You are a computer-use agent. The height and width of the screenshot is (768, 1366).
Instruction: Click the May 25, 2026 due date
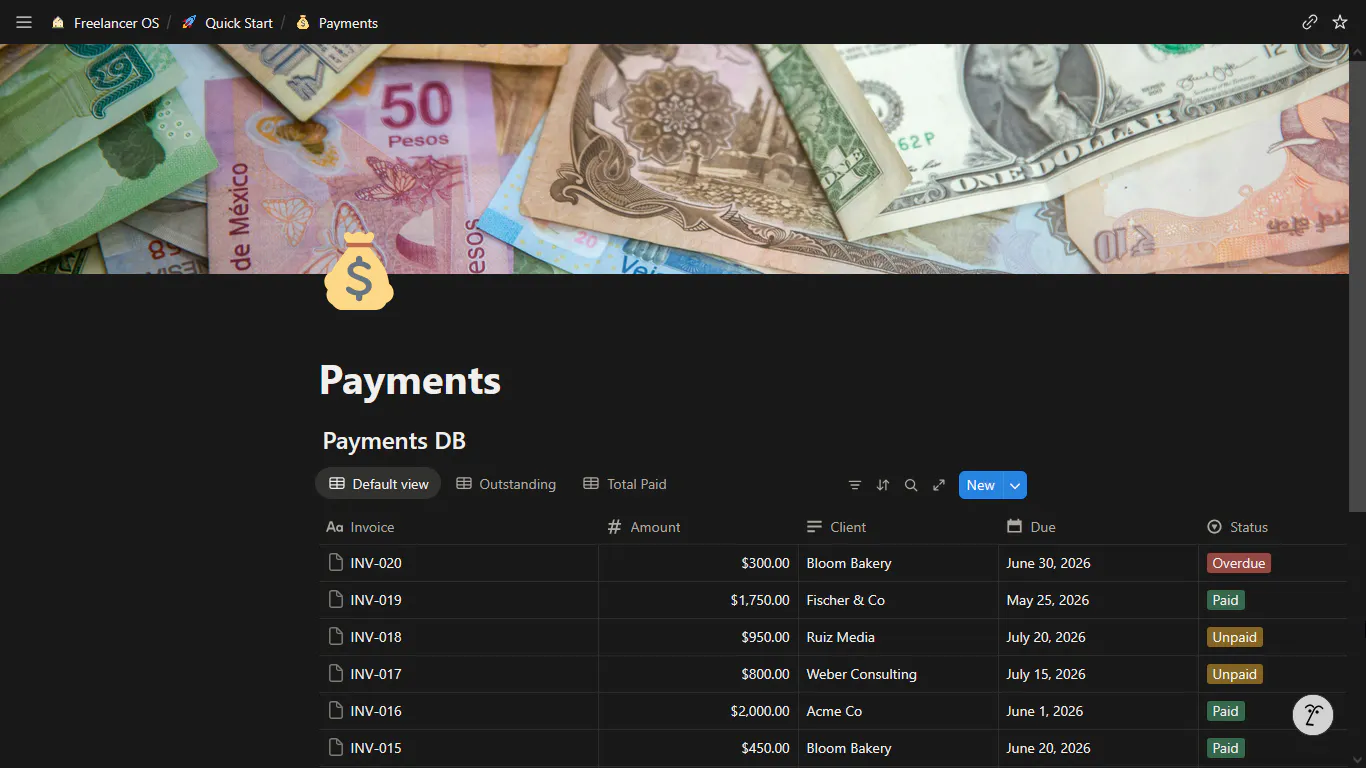click(x=1047, y=600)
